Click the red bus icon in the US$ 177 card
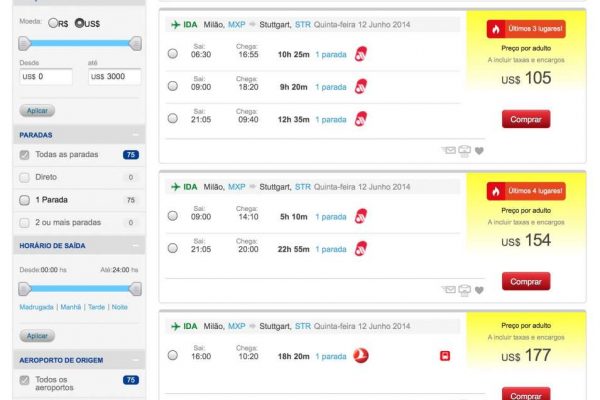 tap(444, 355)
